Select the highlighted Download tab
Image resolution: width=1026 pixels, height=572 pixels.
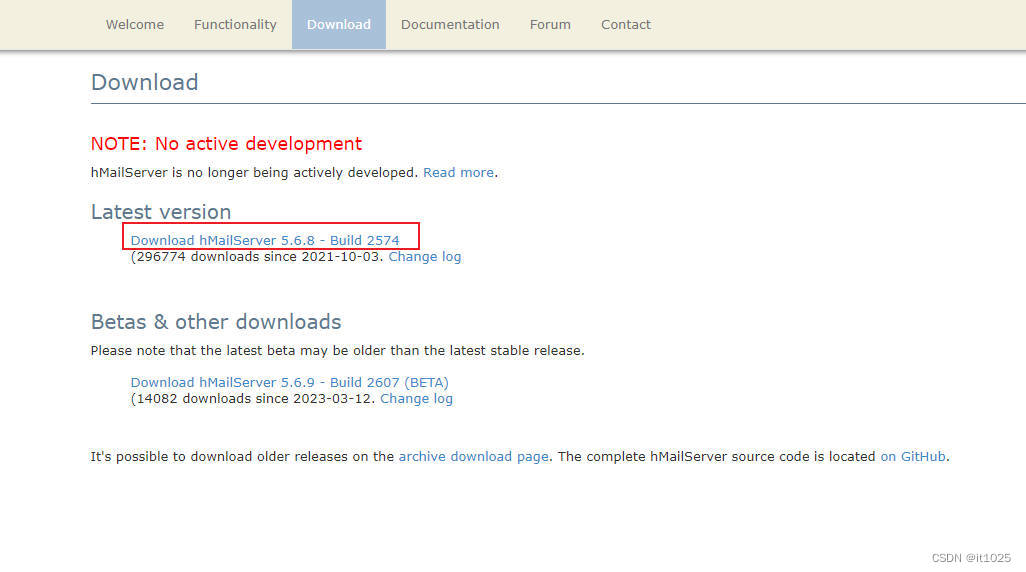[x=338, y=24]
